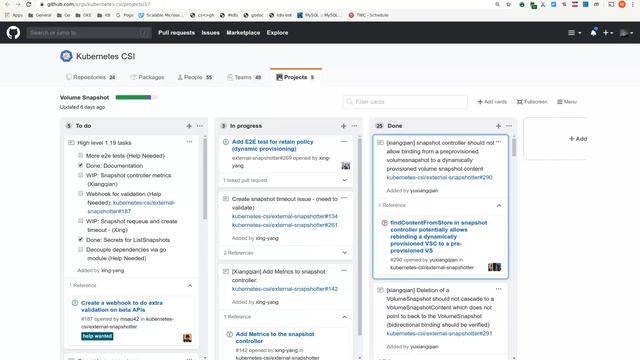Click the help wanted label
640x360 pixels.
click(x=97, y=336)
